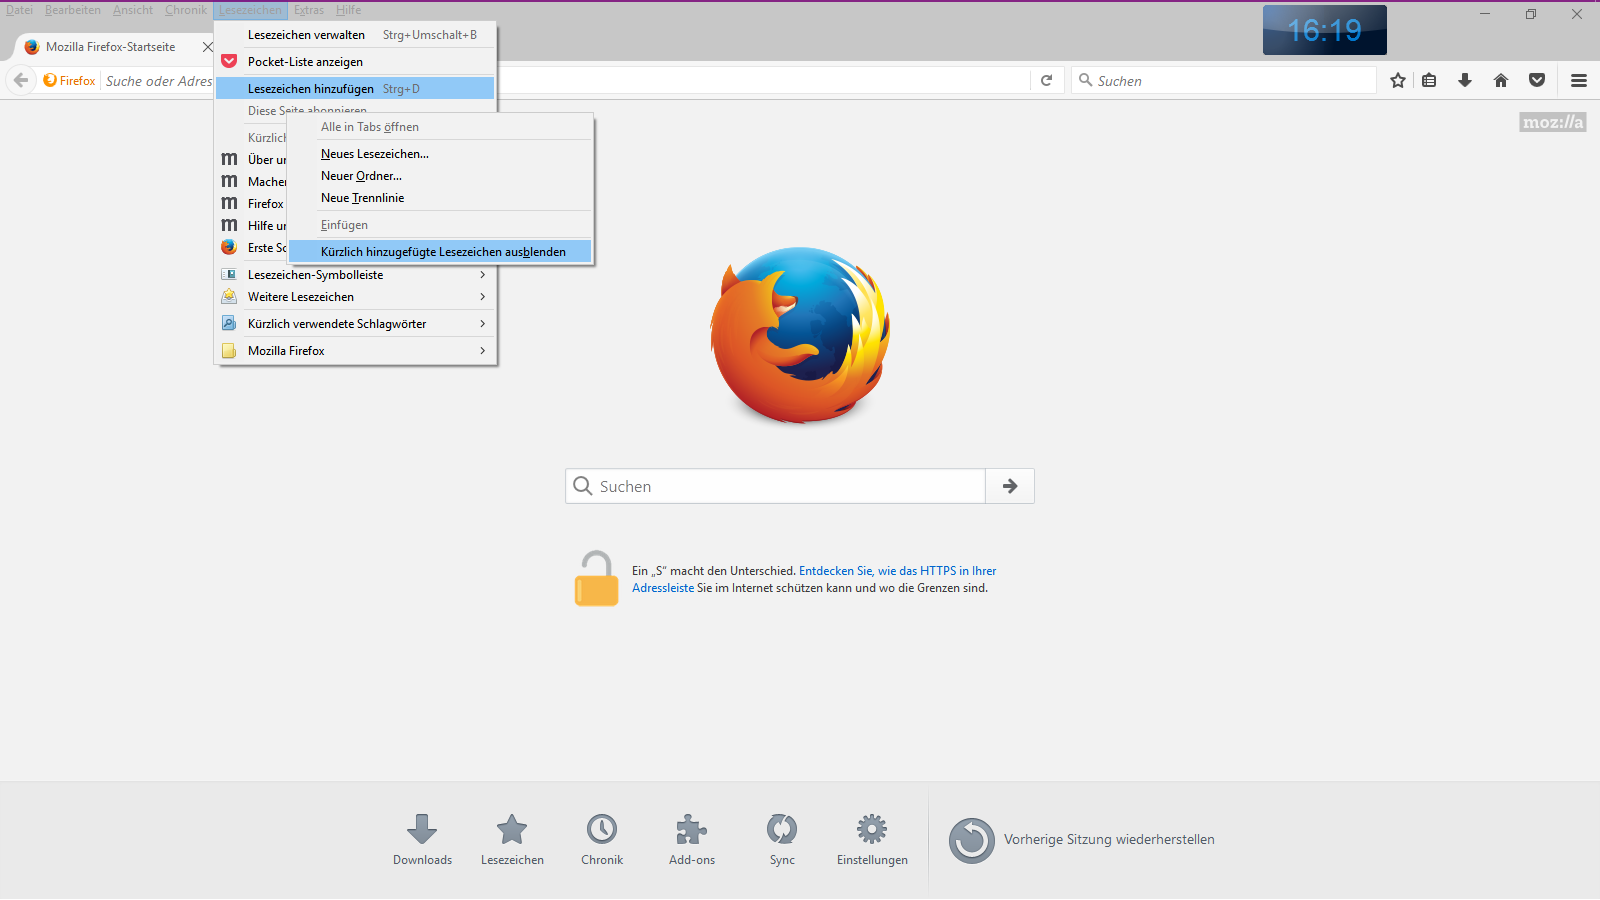Open Chronik clock in bottom launcher

(x=602, y=839)
